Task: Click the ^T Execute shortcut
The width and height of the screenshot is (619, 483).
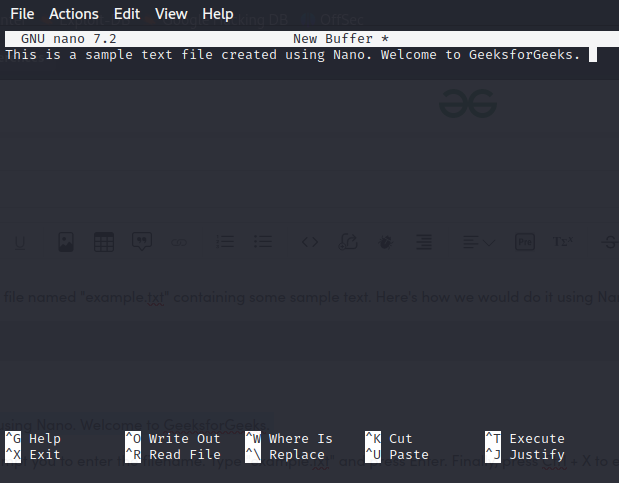Action: click(x=525, y=439)
